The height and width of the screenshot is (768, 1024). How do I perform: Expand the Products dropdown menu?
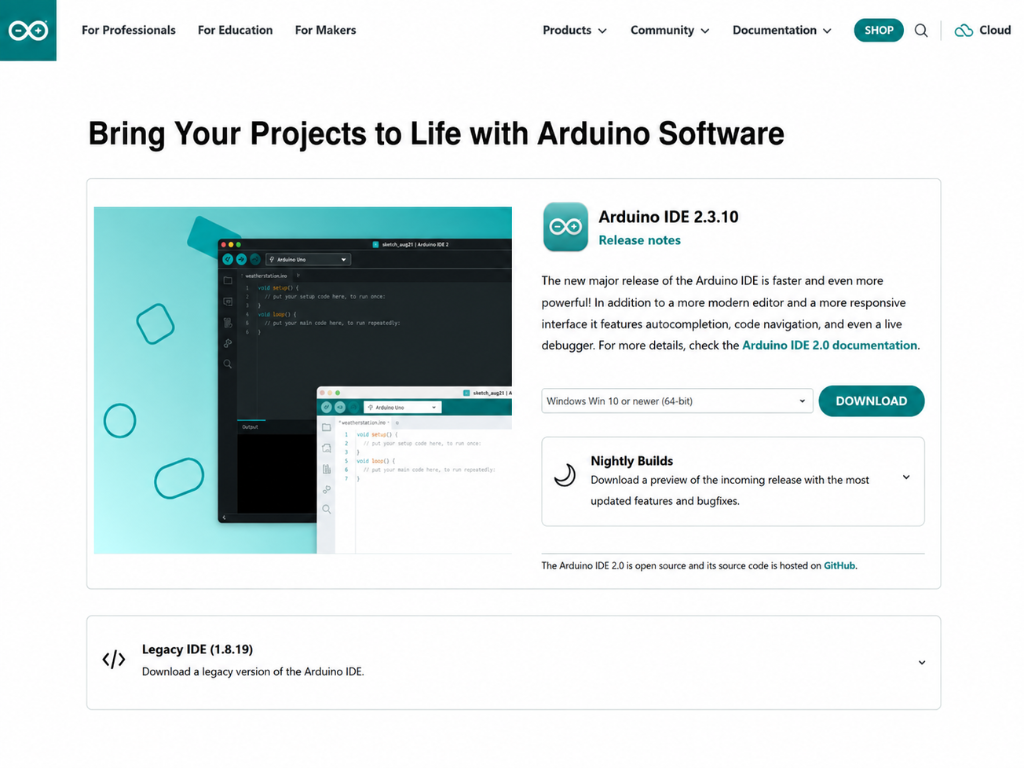[575, 30]
